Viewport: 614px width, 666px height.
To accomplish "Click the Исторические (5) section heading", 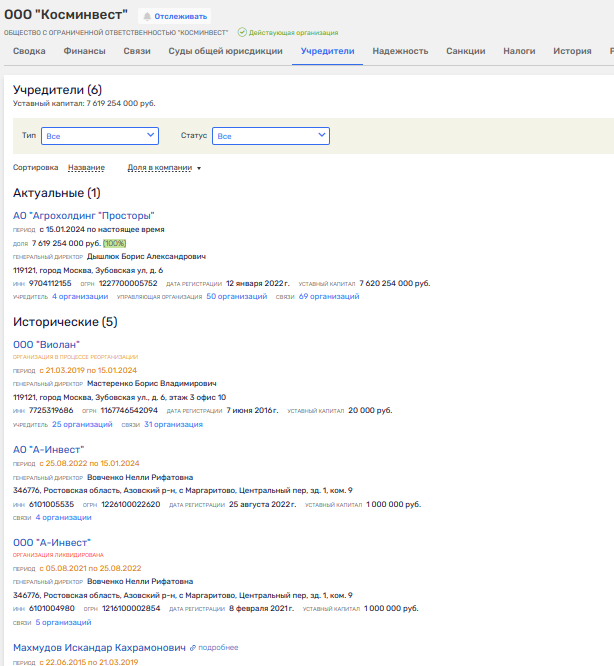I will 65,322.
